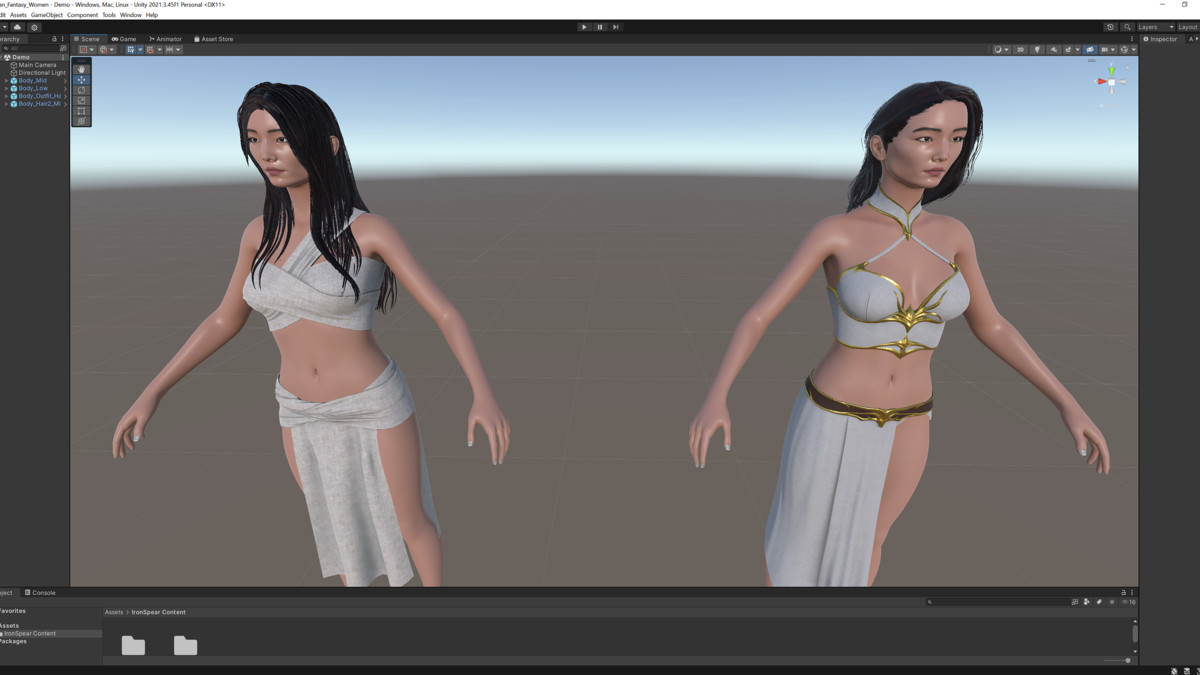Click the green Y axis on the orientation gizmo
This screenshot has height=675, width=1200.
[1111, 70]
